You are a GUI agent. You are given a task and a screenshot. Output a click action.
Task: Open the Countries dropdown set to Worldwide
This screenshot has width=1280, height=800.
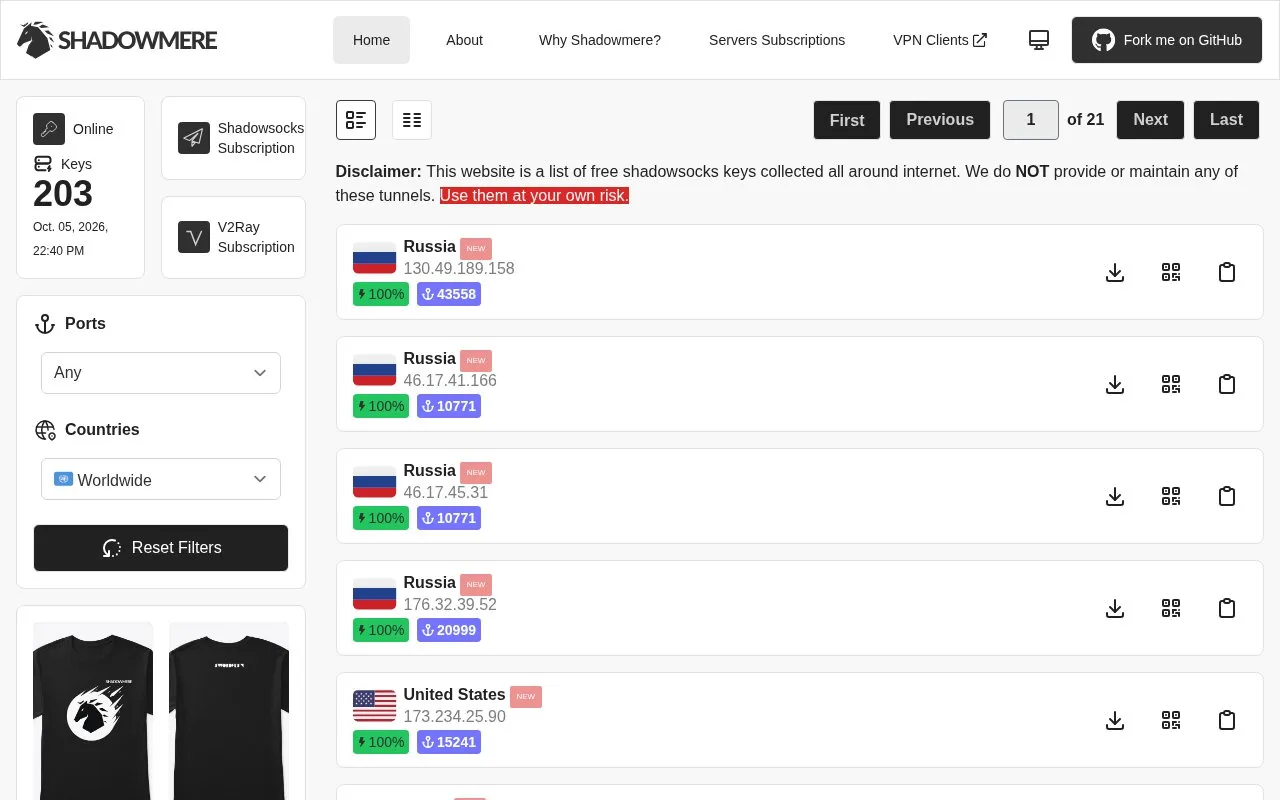click(x=161, y=479)
